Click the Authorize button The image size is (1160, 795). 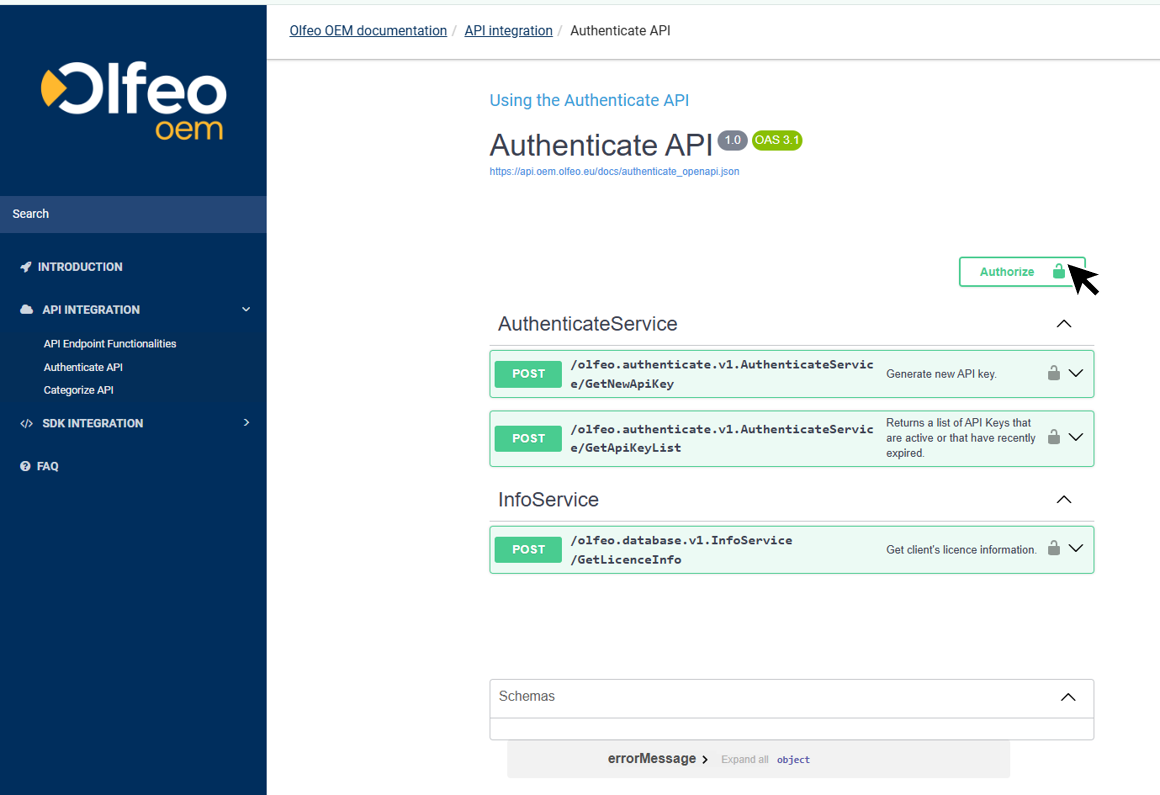tap(1022, 271)
